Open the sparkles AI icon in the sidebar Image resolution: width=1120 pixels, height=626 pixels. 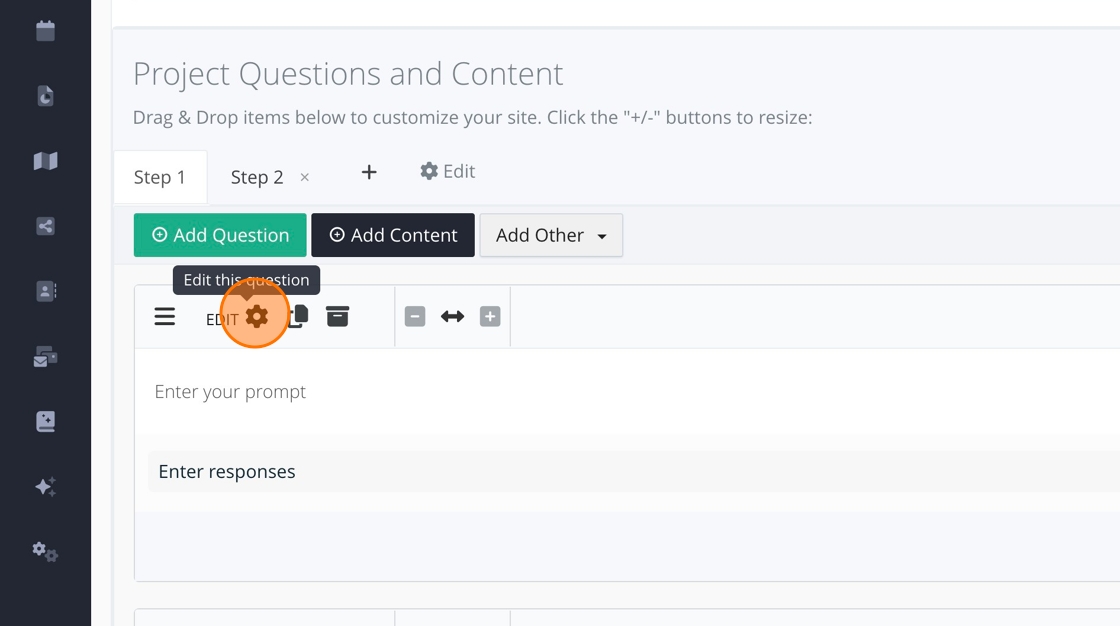[45, 487]
